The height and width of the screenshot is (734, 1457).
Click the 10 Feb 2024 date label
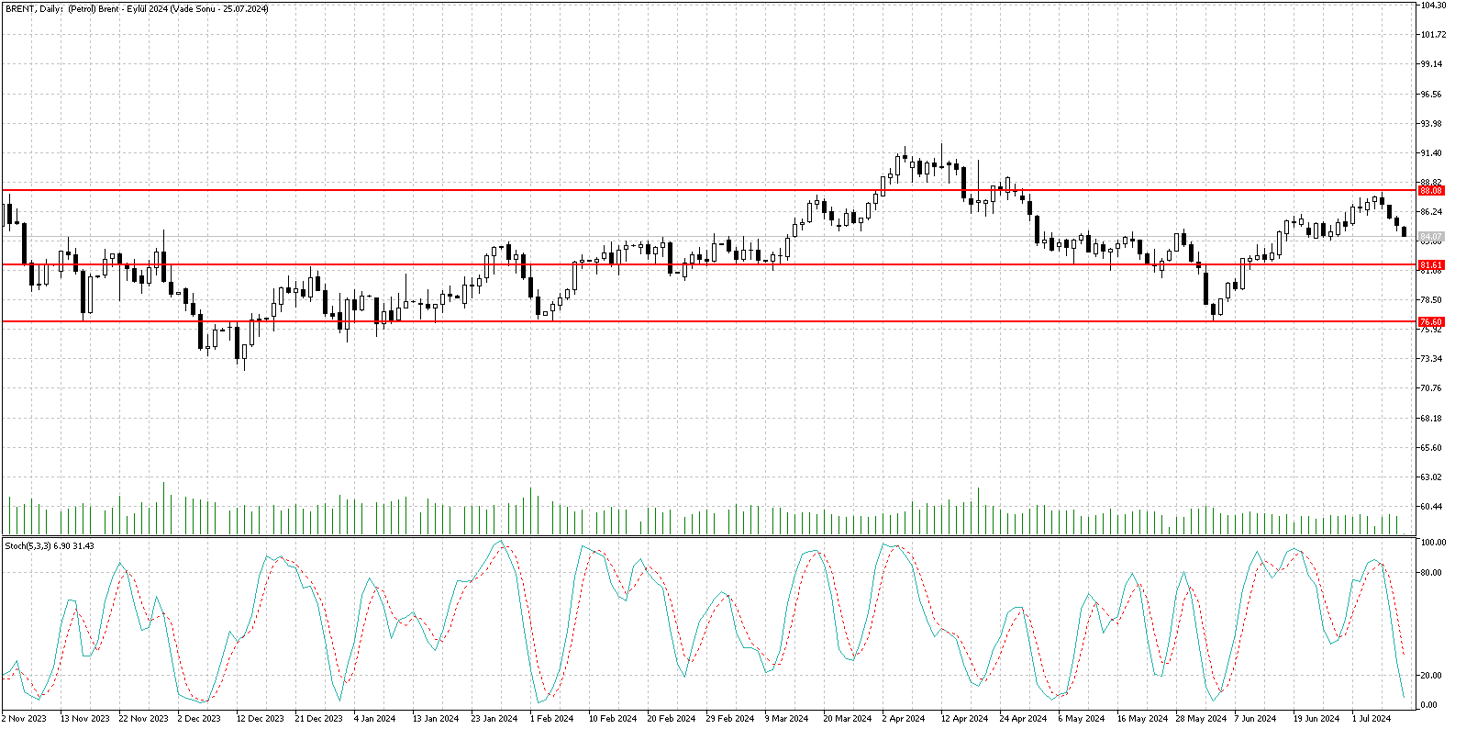[612, 718]
